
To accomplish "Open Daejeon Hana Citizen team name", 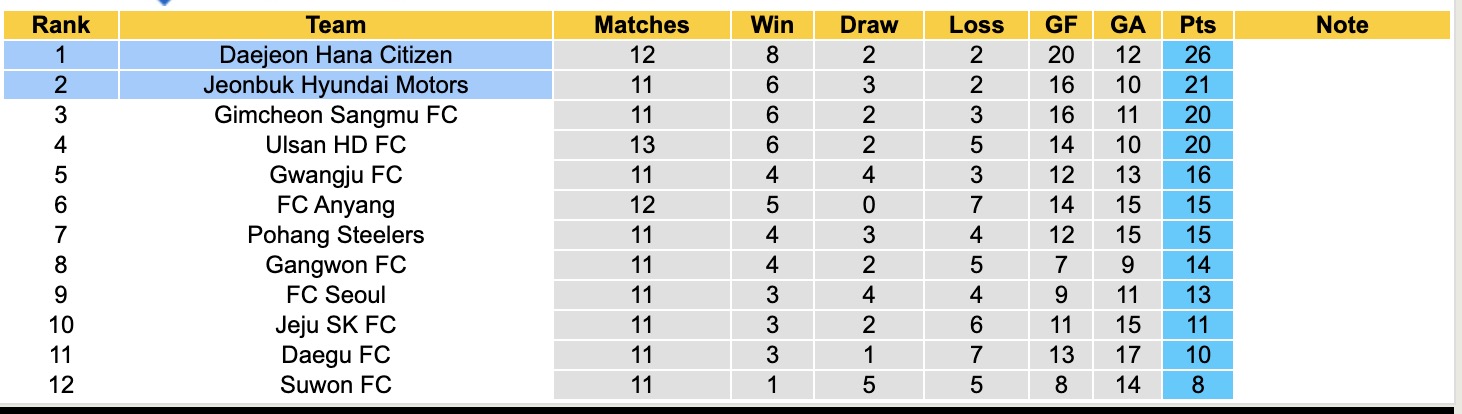I will click(336, 55).
